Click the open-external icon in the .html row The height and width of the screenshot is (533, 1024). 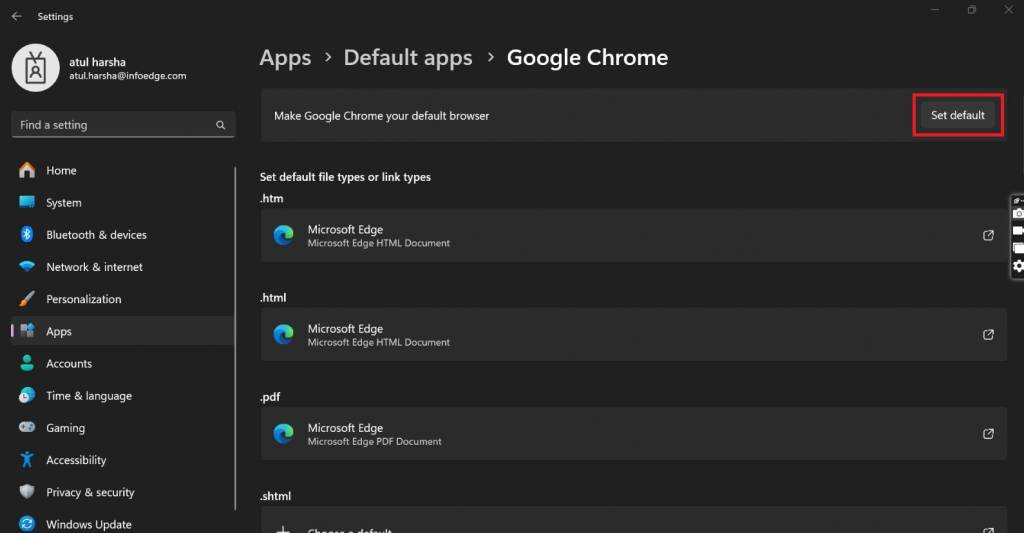click(988, 334)
